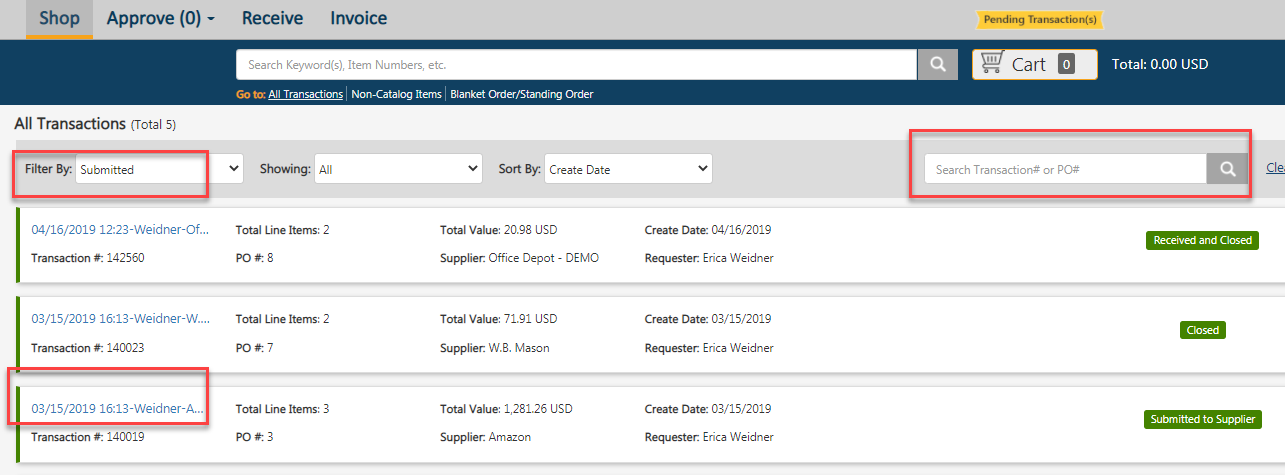Select PO # 3 text
1285x475 pixels.
coord(255,437)
